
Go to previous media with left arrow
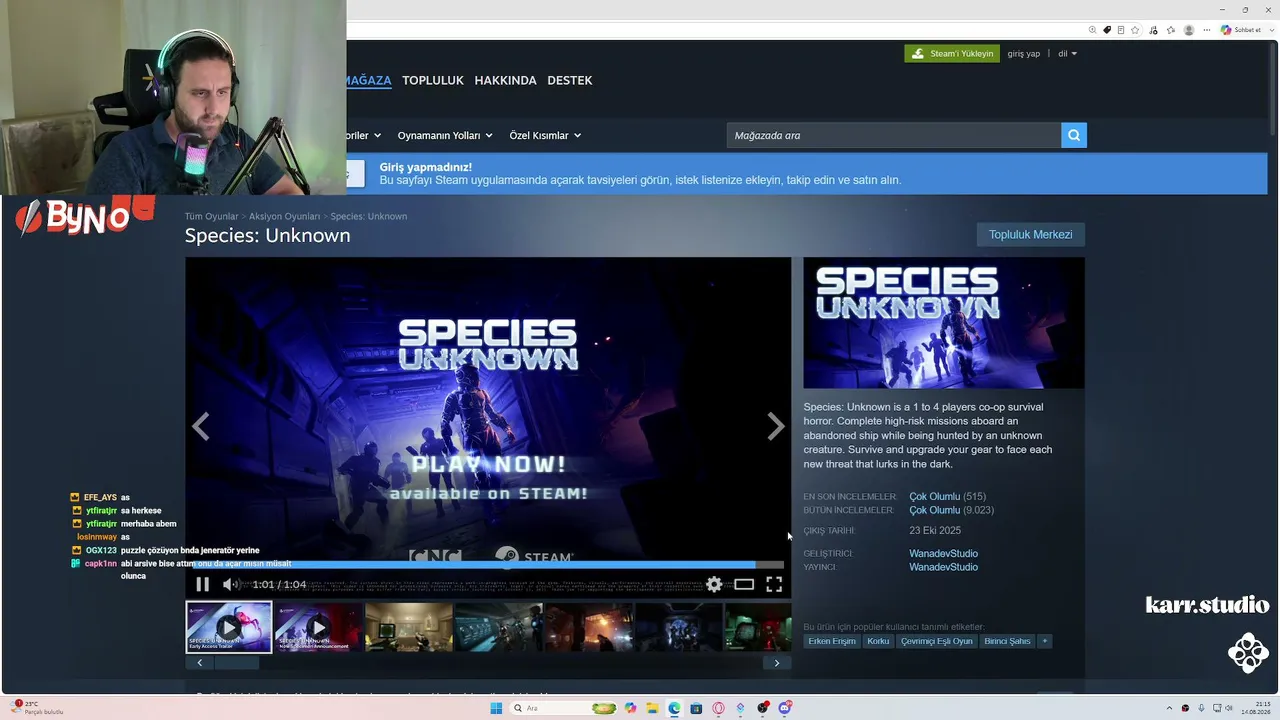click(201, 427)
